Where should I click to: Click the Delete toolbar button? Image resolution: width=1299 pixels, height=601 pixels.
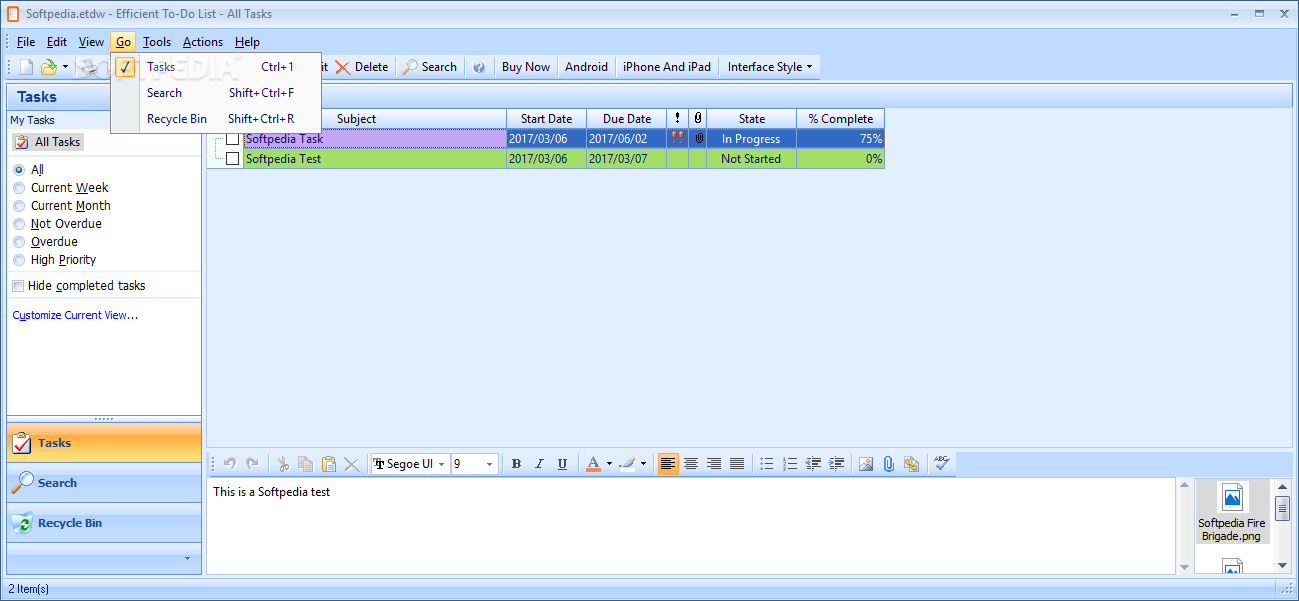pos(362,67)
